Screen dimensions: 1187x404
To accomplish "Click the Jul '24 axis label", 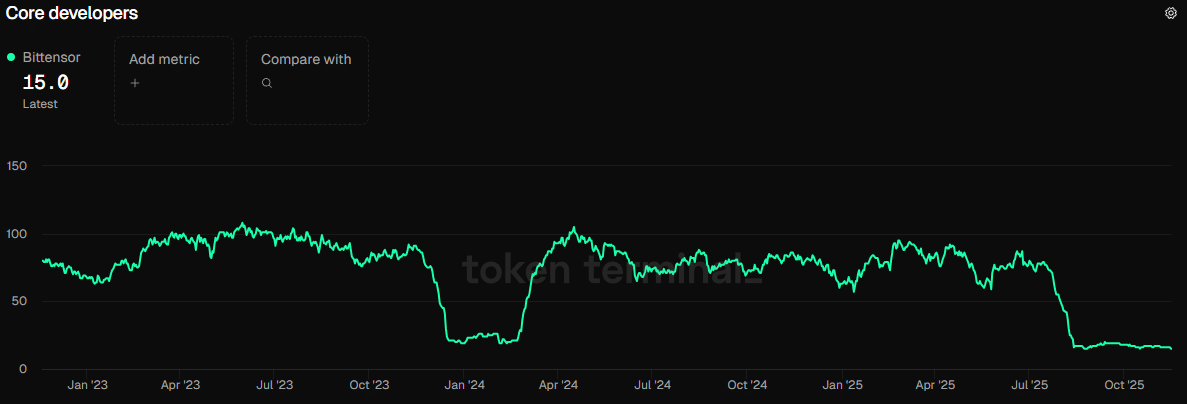I will [x=652, y=385].
